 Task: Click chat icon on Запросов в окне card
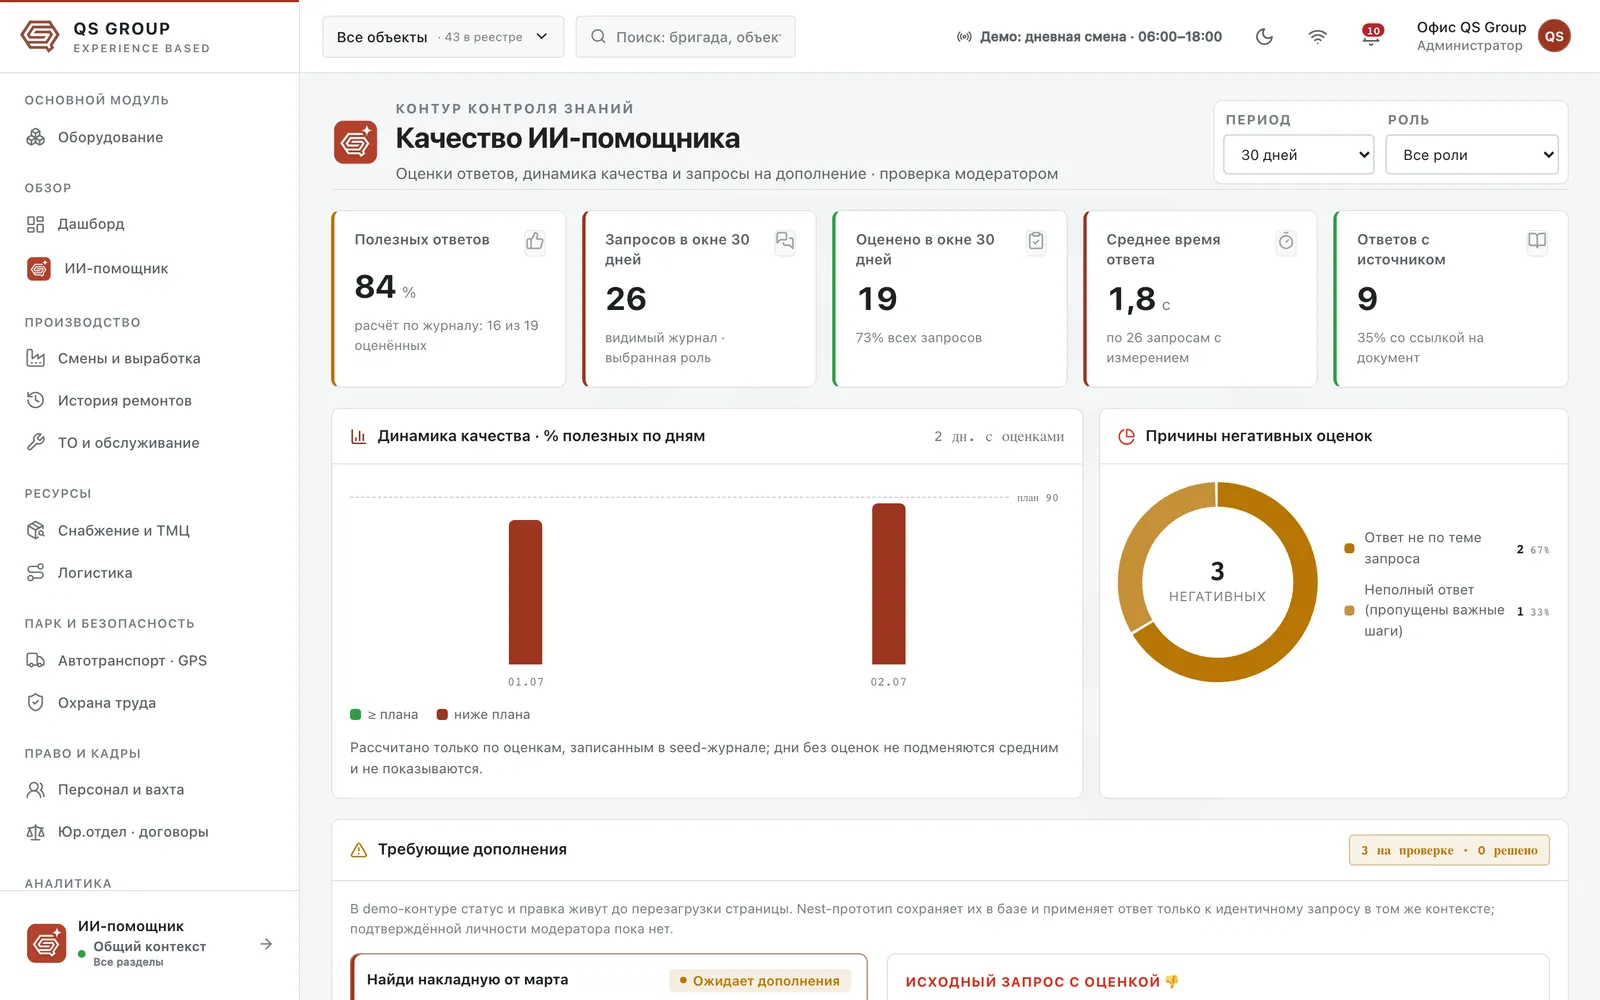coord(785,241)
